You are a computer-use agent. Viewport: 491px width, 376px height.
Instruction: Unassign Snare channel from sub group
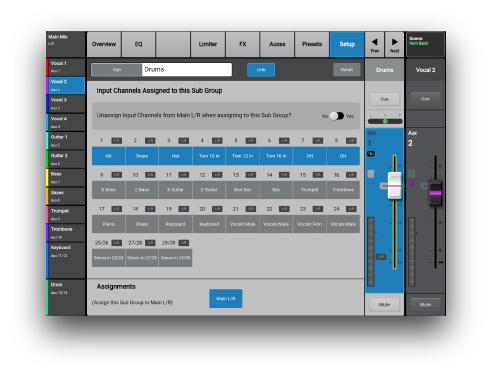142,156
